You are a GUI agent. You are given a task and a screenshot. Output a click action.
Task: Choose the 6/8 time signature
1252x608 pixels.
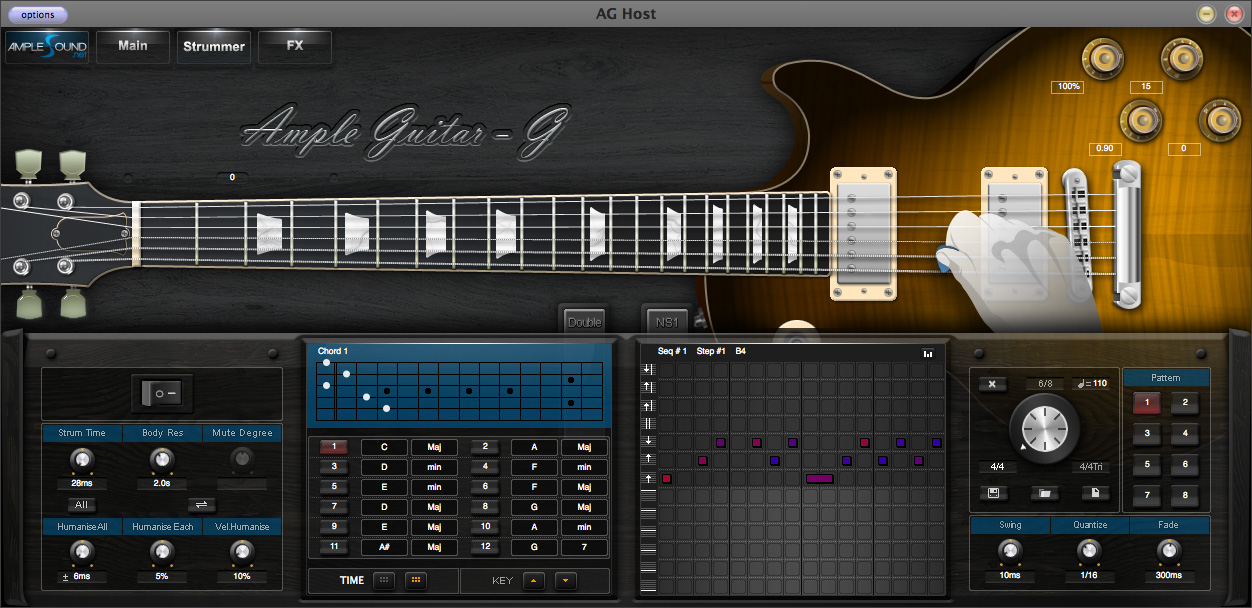coord(1044,384)
